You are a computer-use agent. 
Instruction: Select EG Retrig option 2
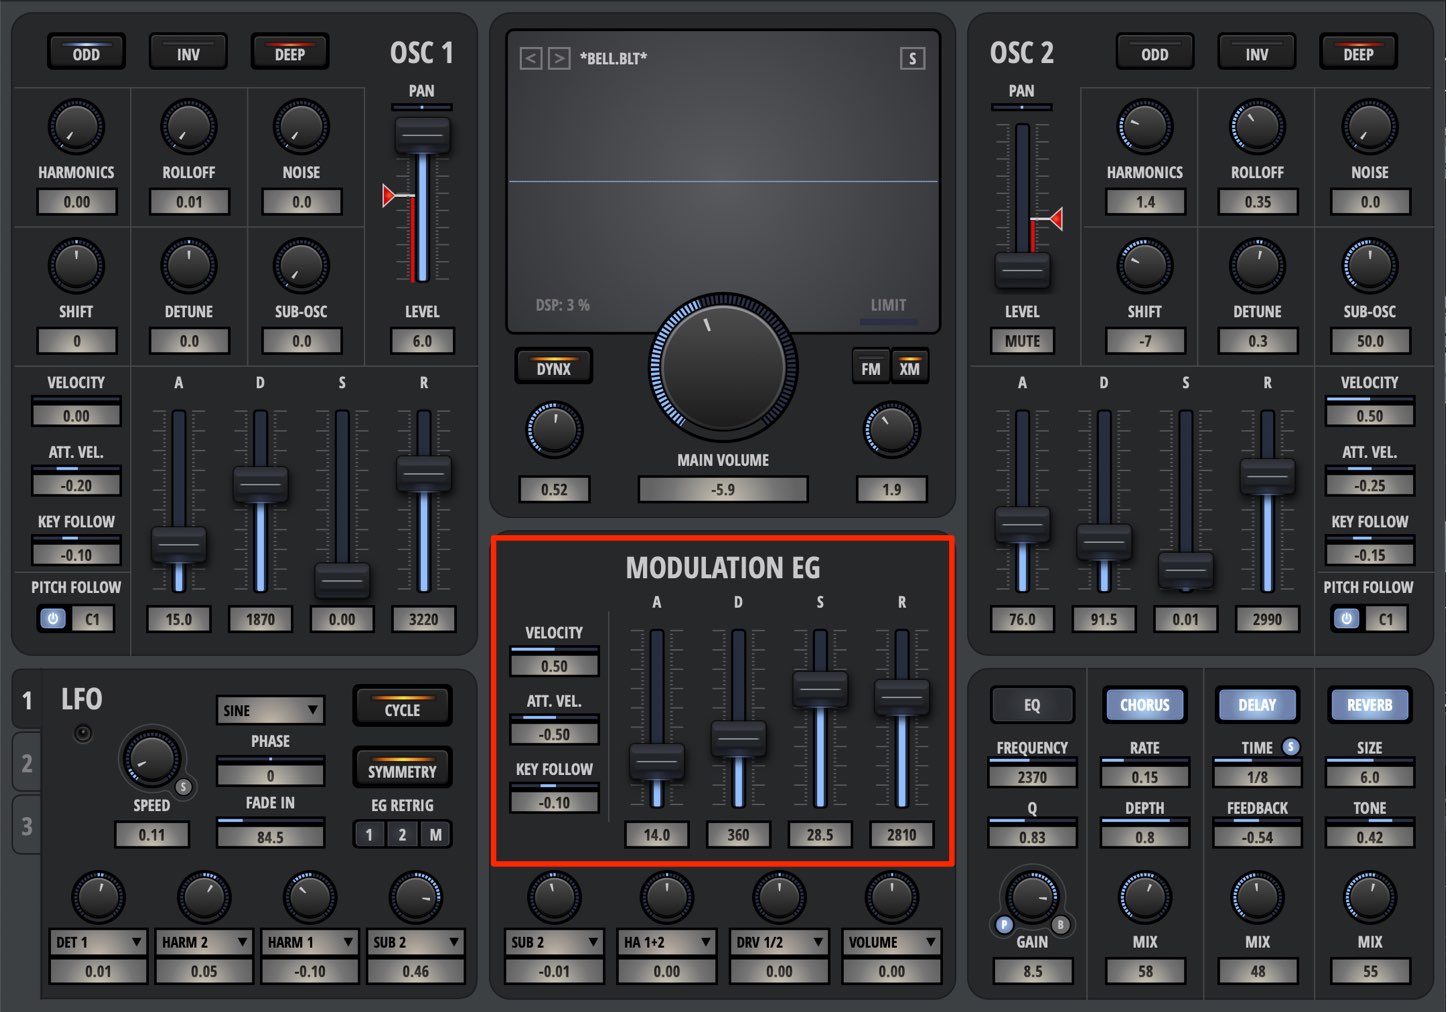click(x=402, y=834)
